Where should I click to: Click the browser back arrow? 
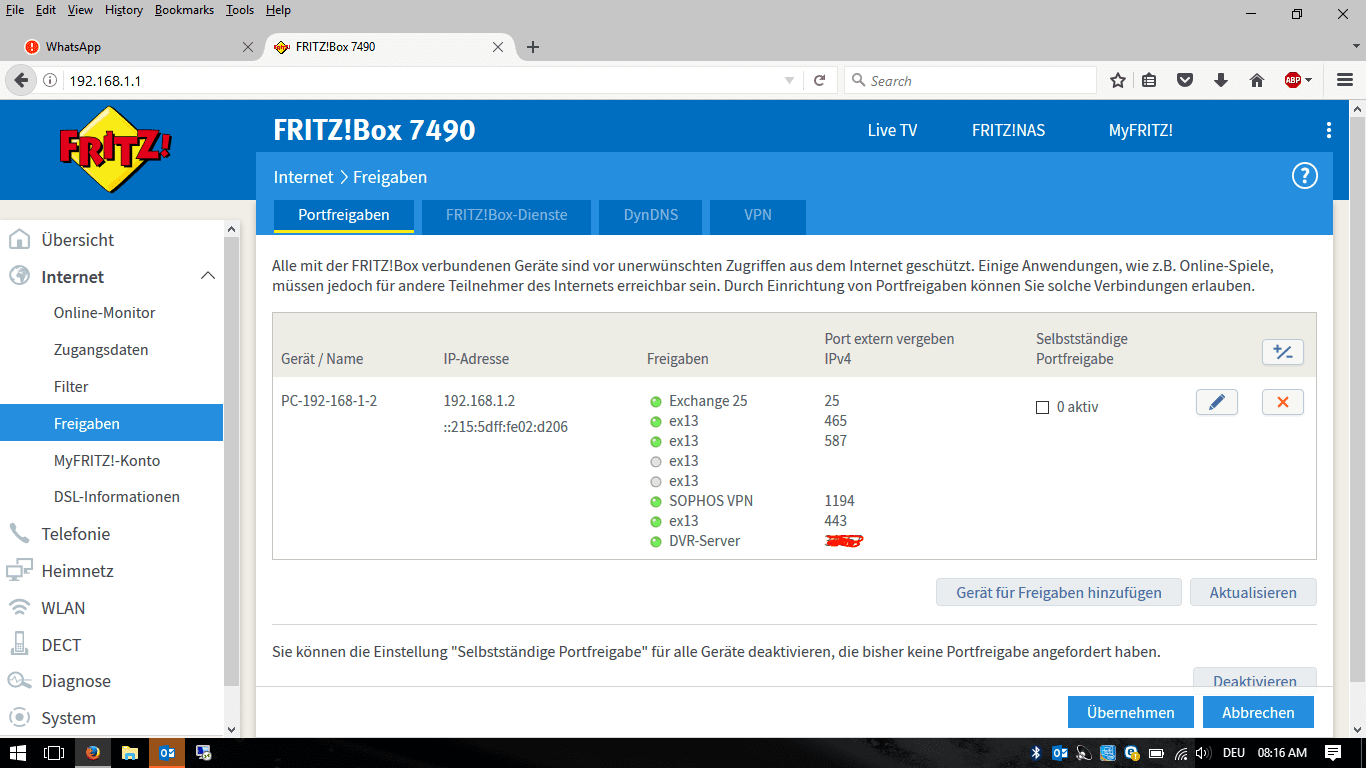(x=20, y=81)
